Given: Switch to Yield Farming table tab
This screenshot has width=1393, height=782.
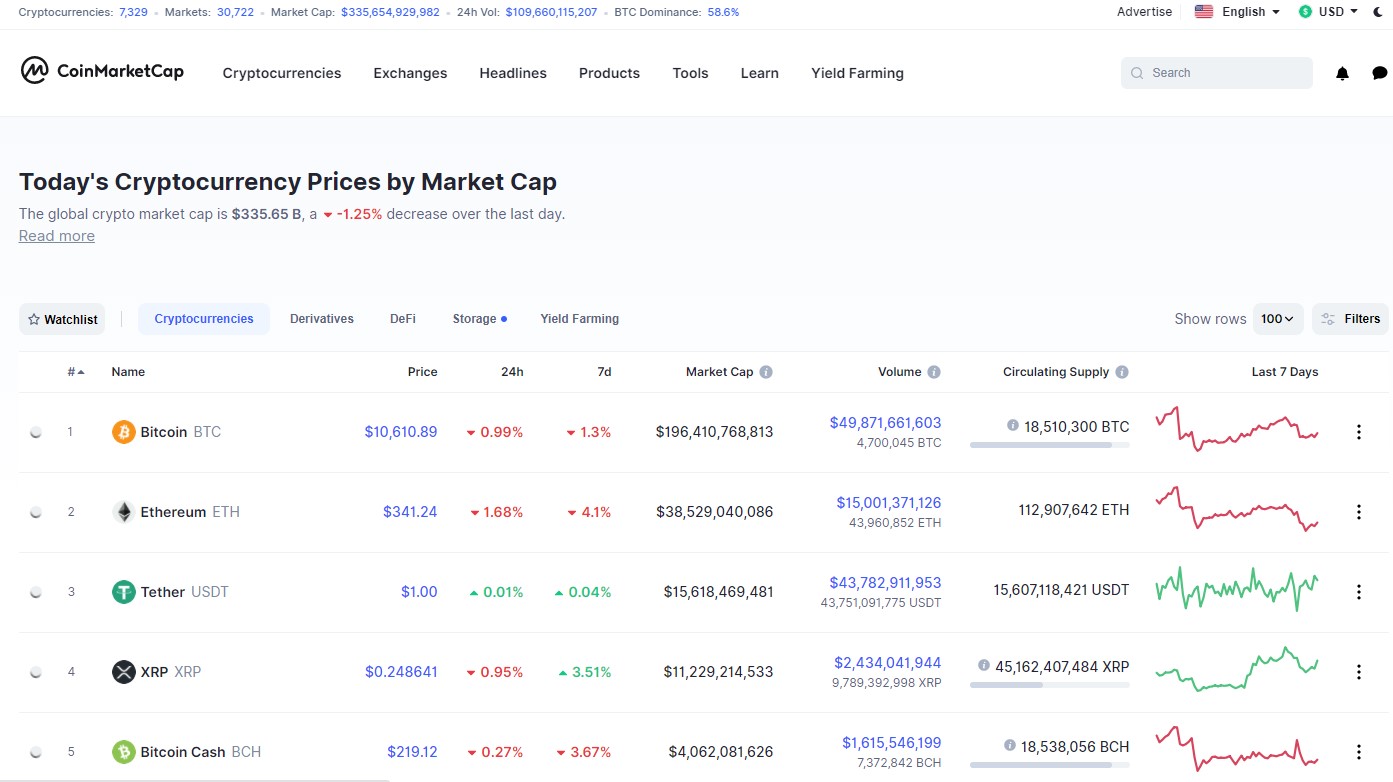Looking at the screenshot, I should (x=580, y=319).
